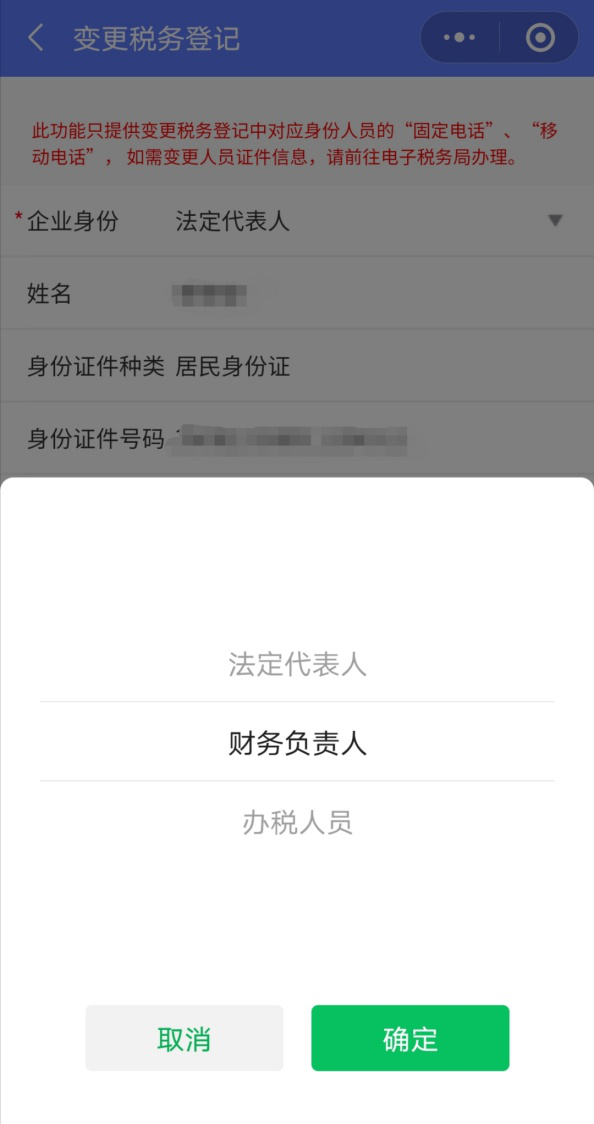Go back using the header arrow
This screenshot has height=1124, width=594.
click(x=36, y=38)
